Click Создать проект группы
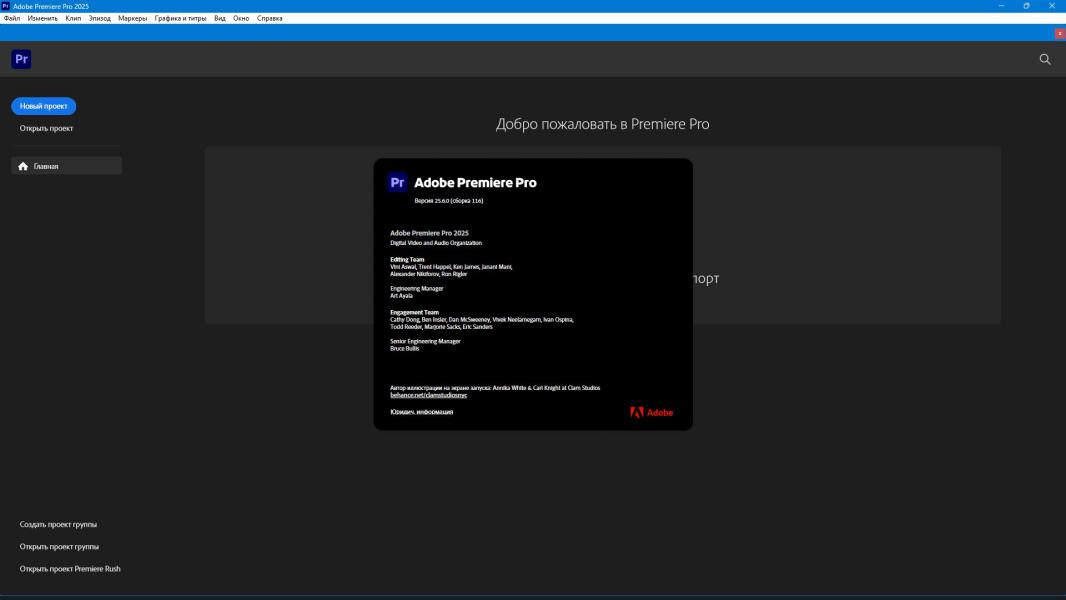Viewport: 1066px width, 600px height. pos(58,524)
